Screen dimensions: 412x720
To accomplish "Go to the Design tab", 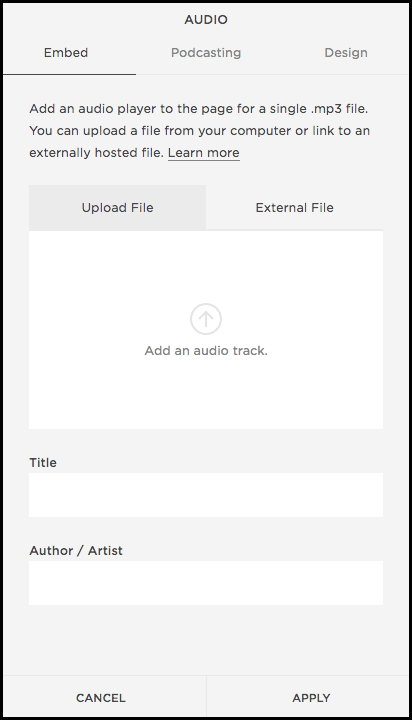I will pos(345,53).
